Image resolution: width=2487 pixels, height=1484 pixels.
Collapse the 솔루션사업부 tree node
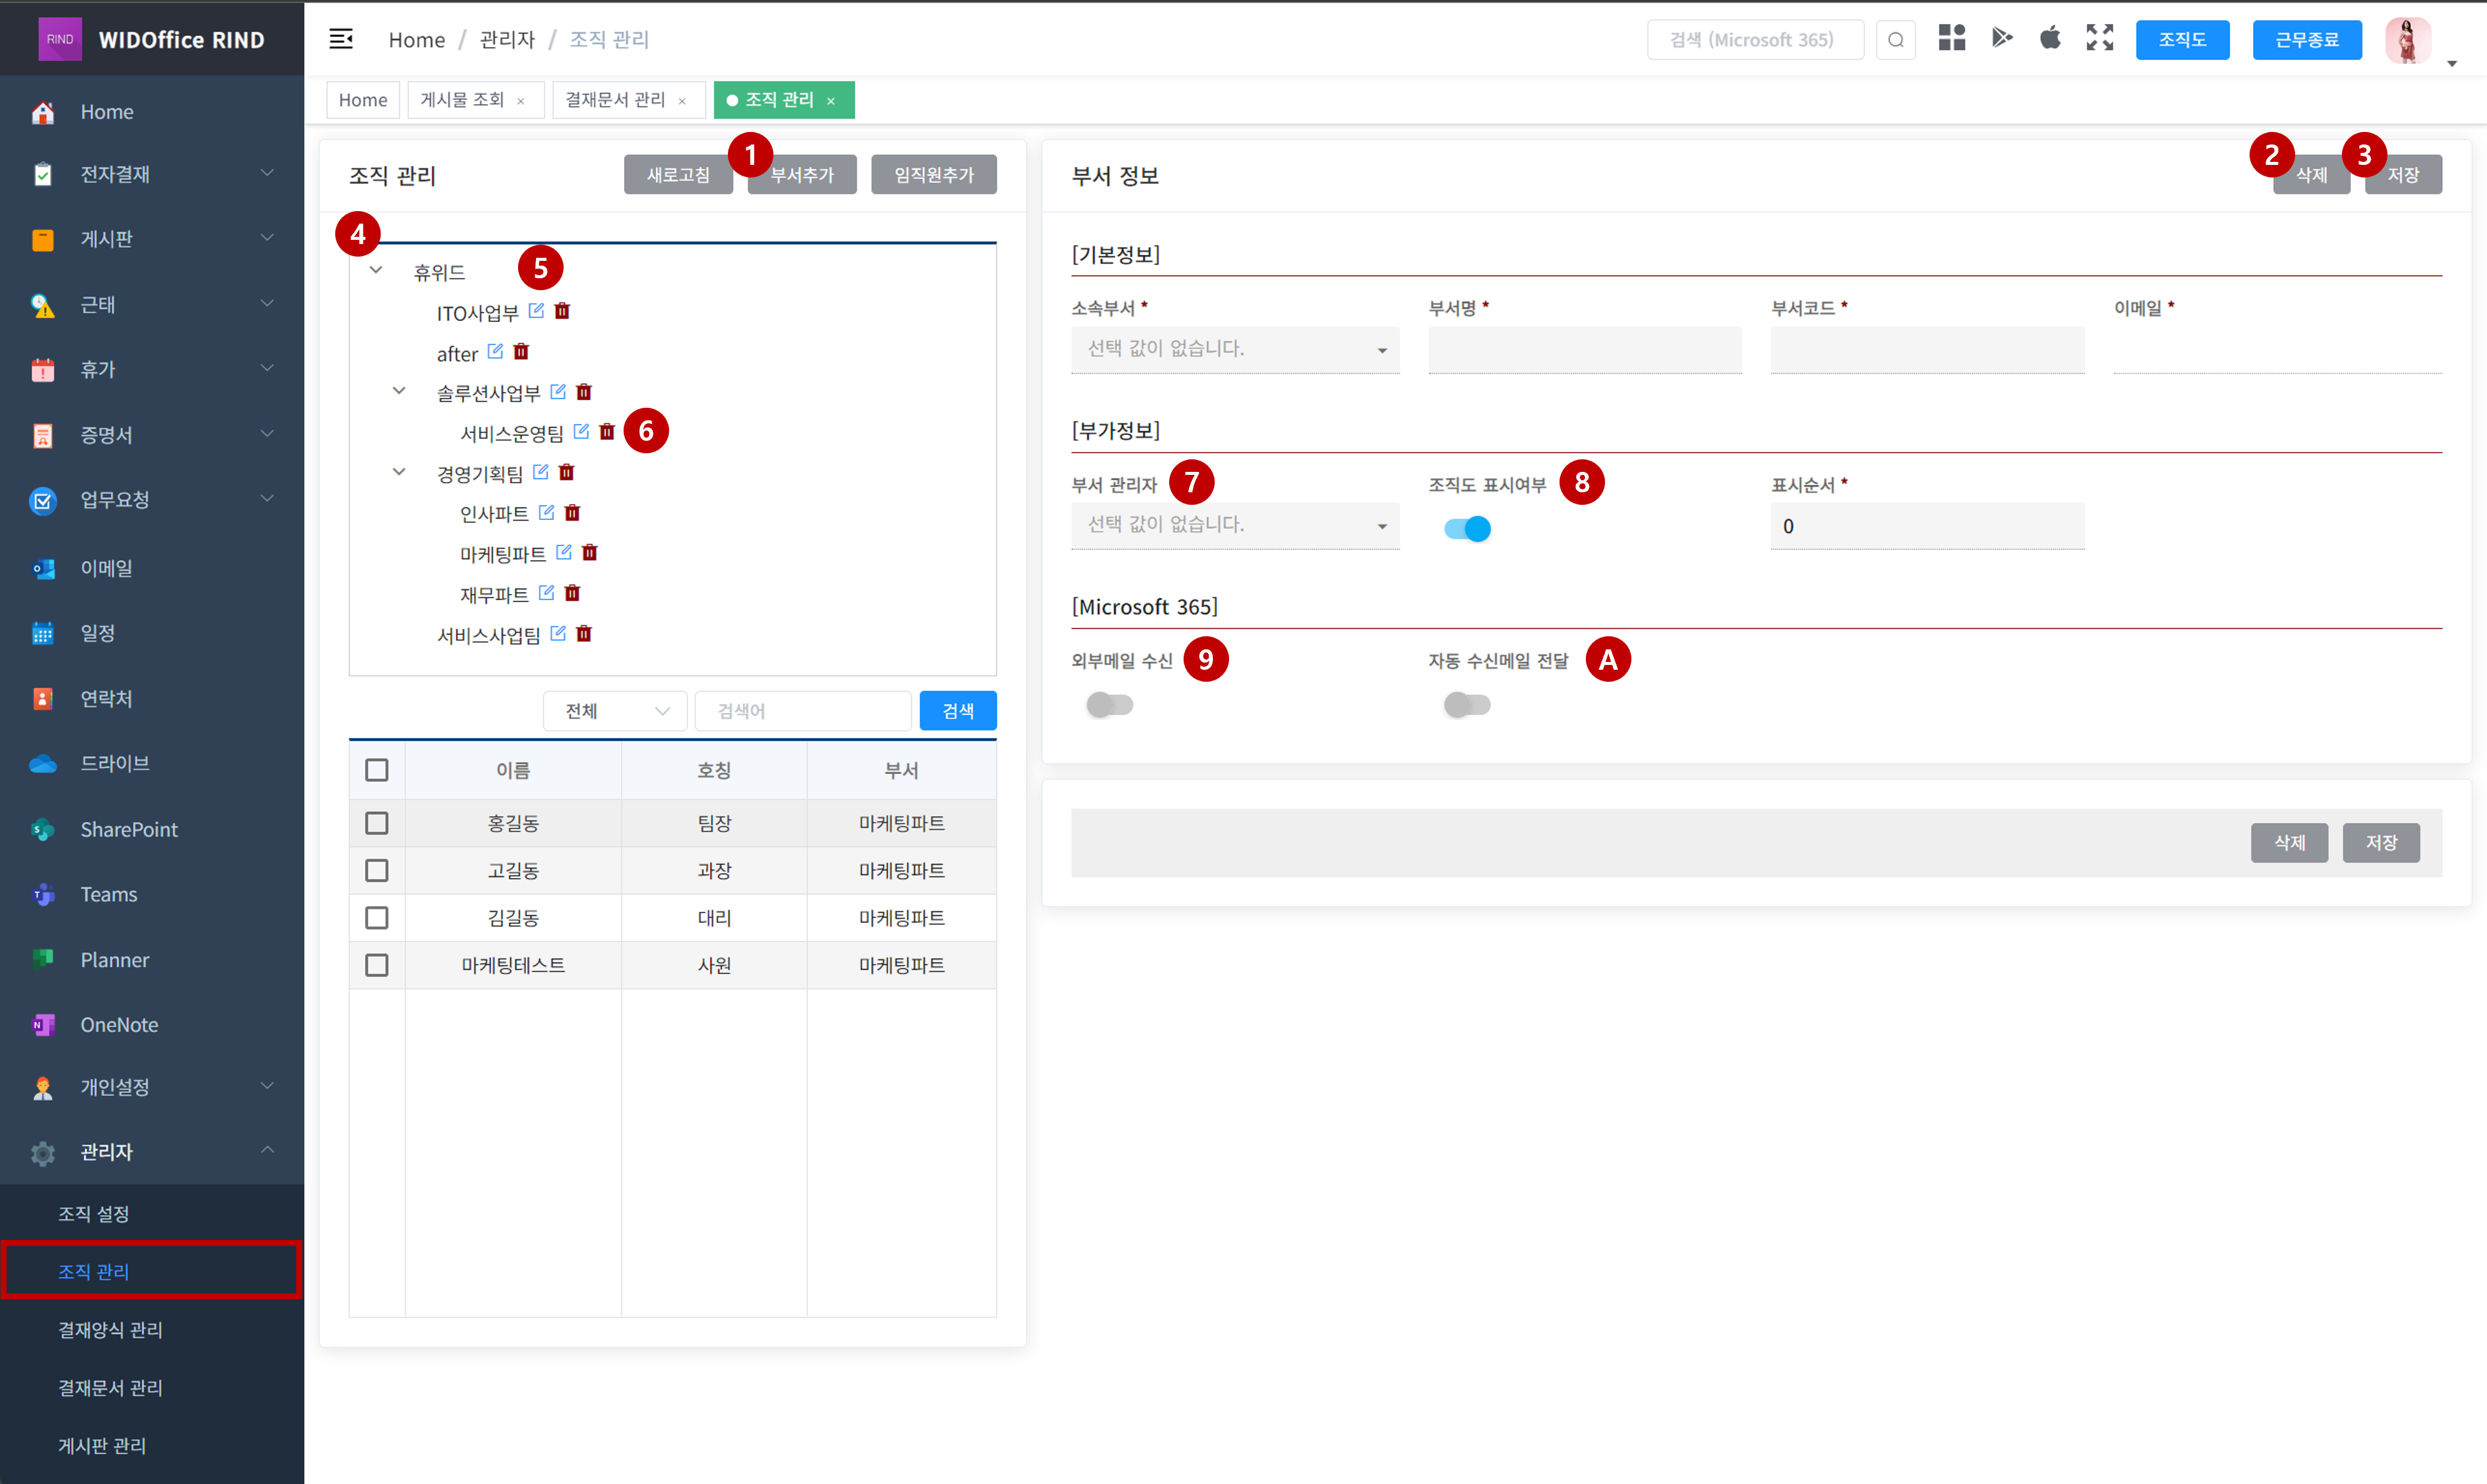point(399,391)
